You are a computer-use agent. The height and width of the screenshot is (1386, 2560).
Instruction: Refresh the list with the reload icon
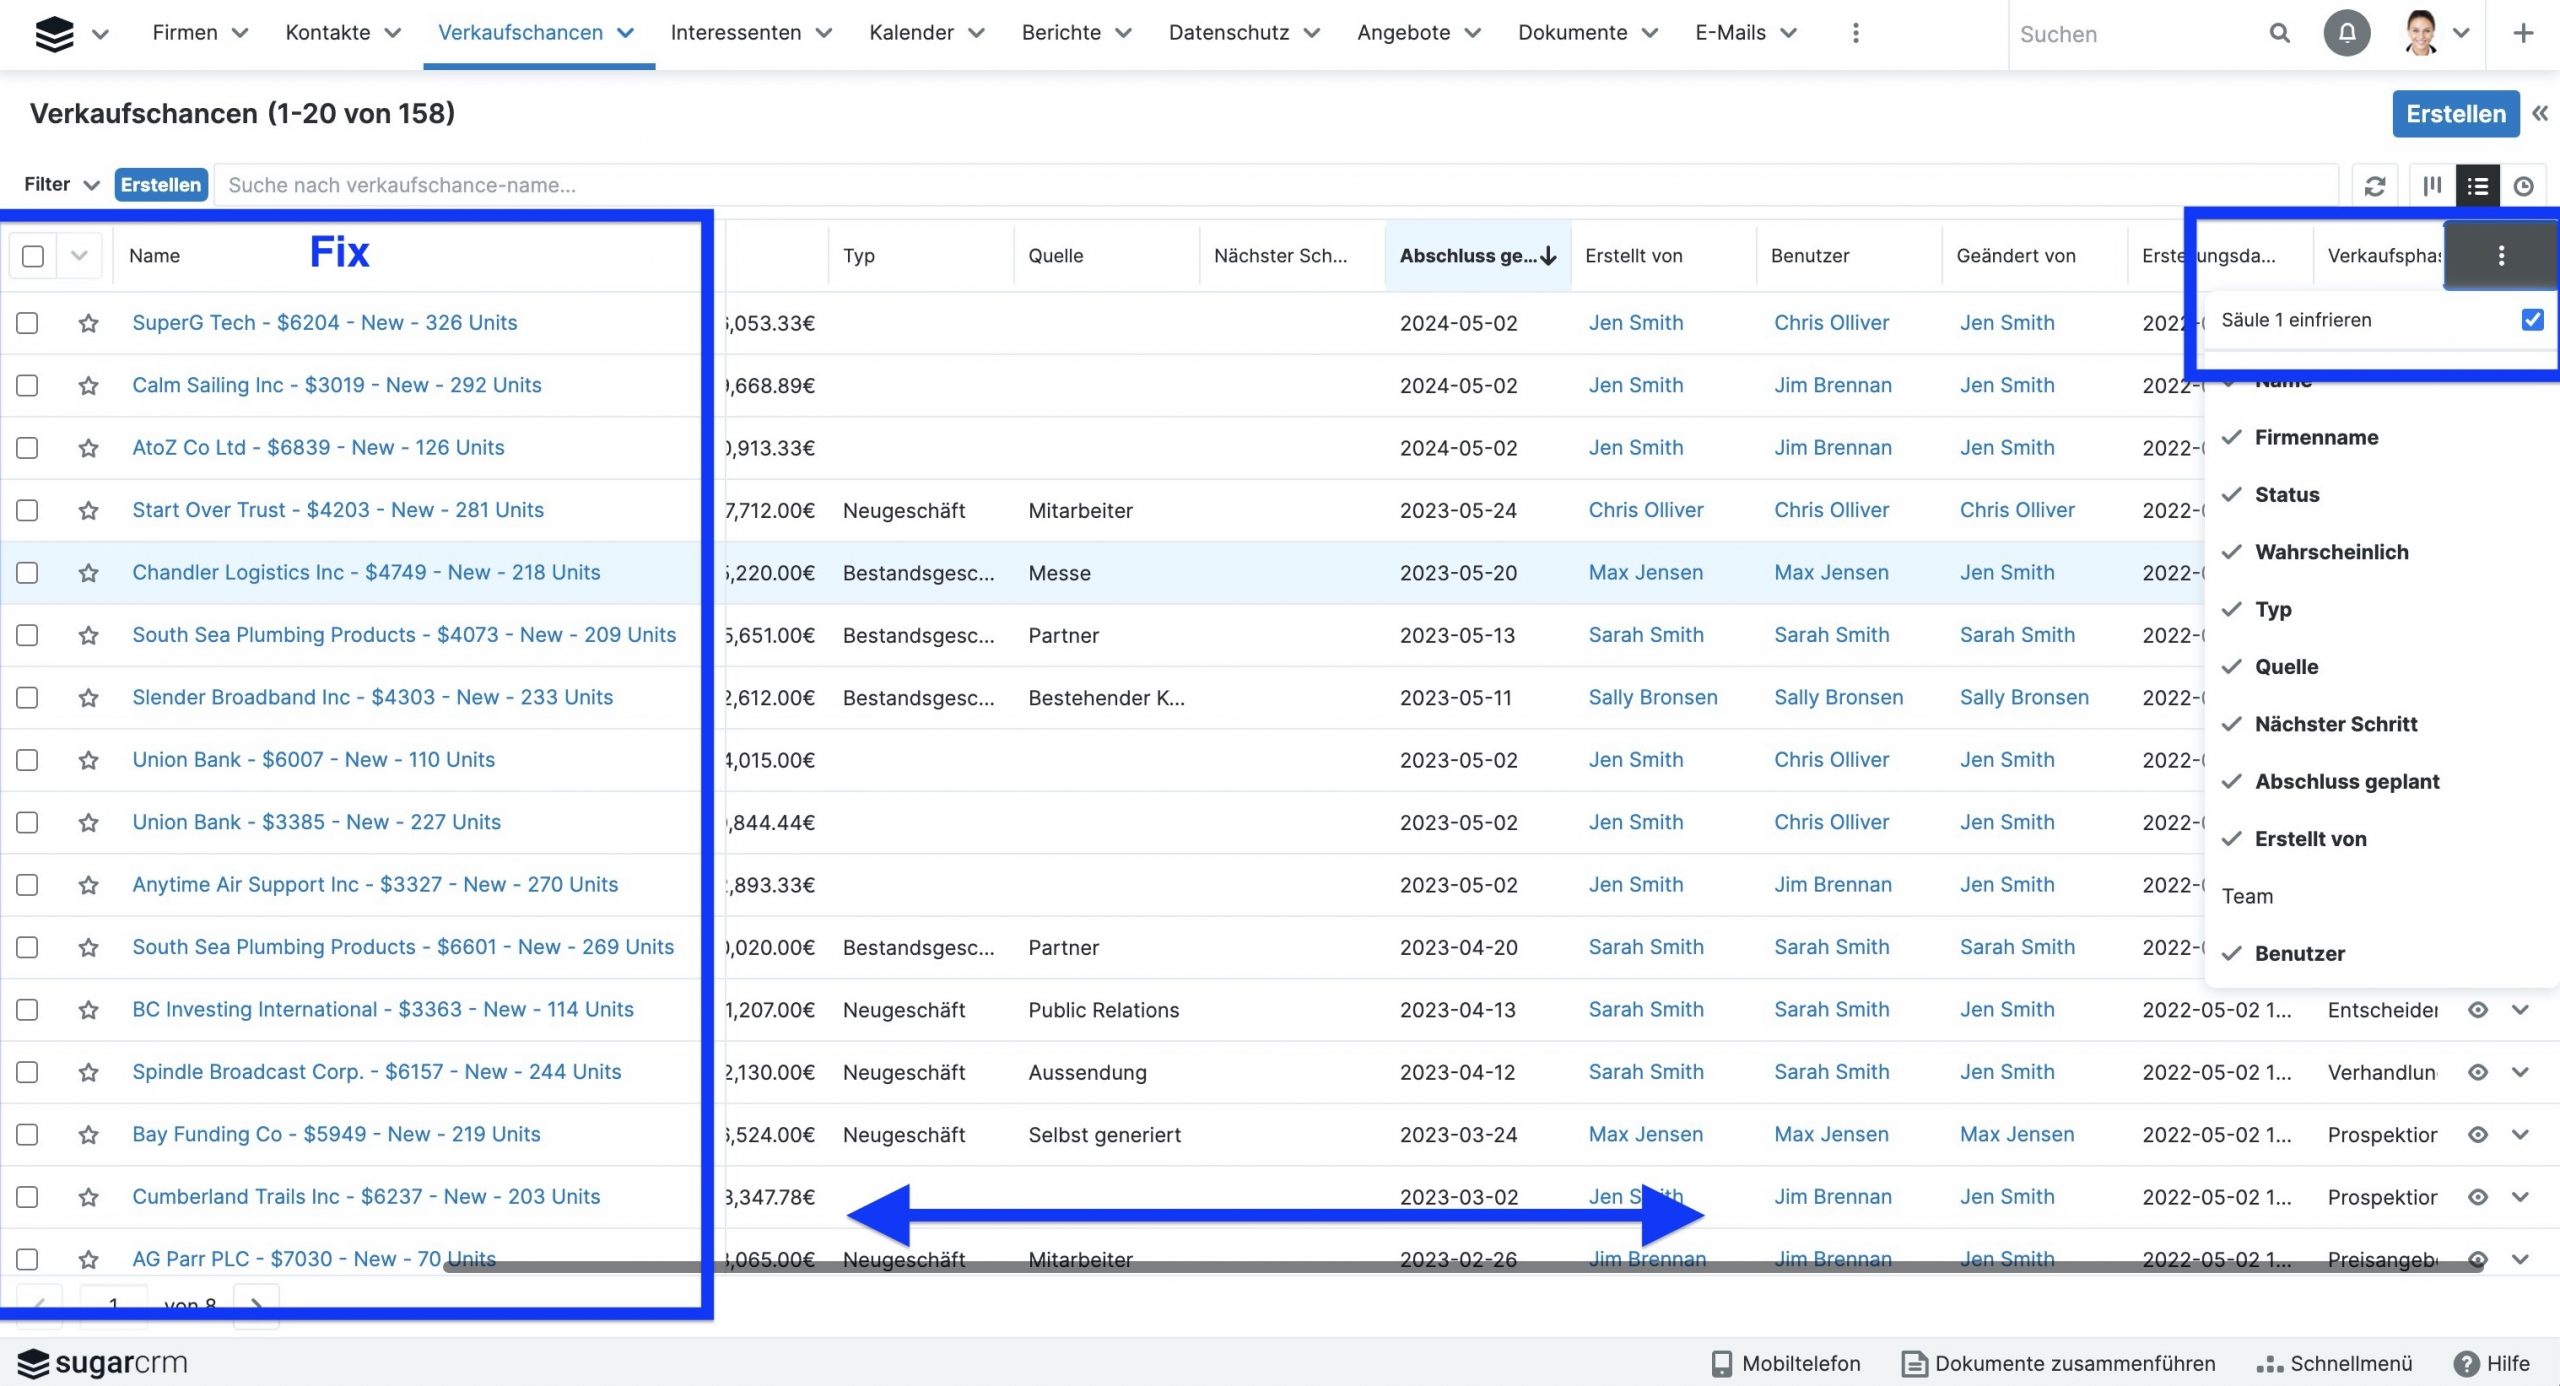point(2374,186)
